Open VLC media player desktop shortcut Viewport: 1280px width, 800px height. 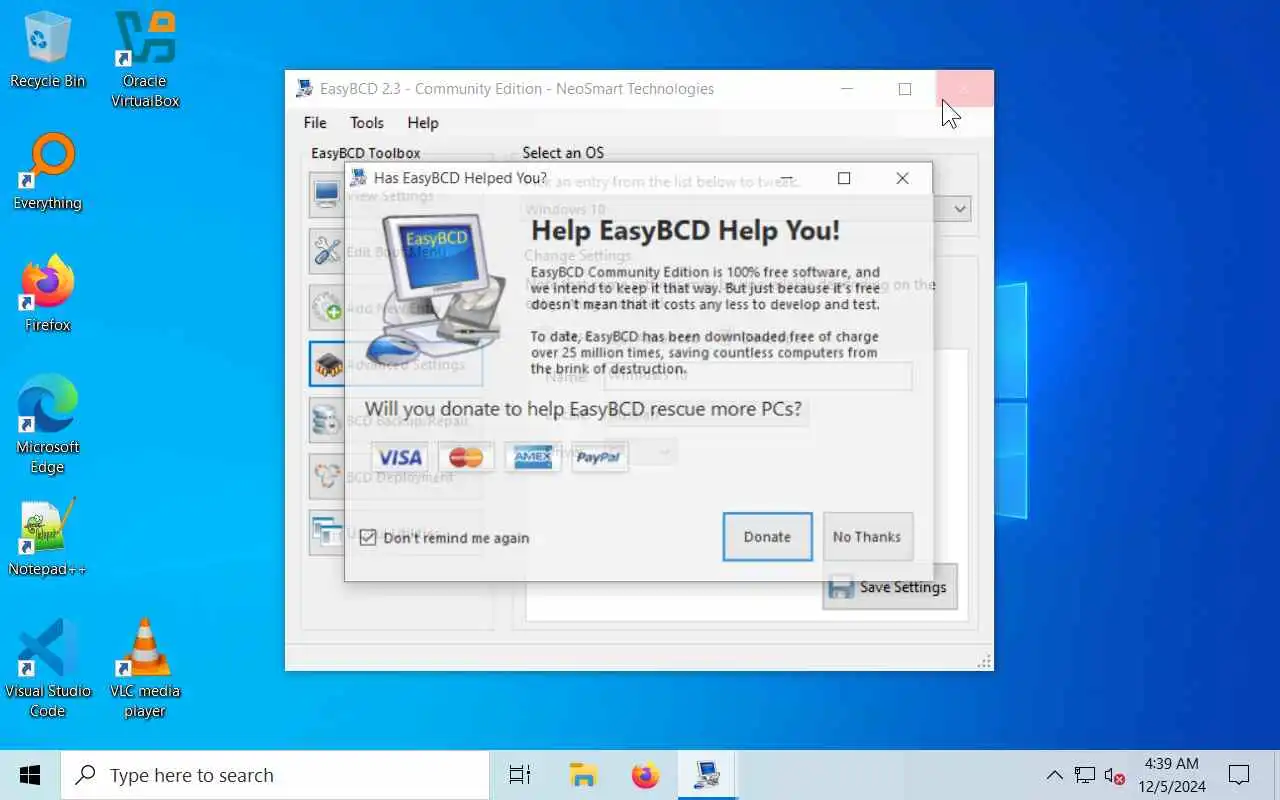point(145,668)
